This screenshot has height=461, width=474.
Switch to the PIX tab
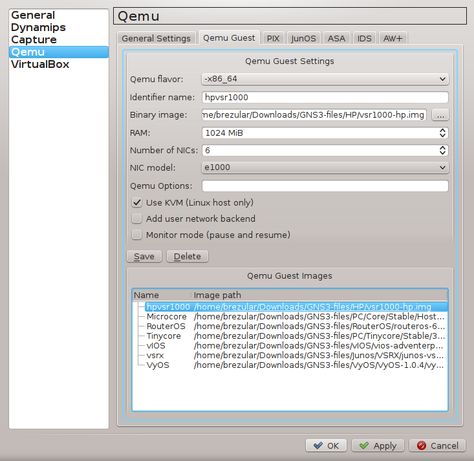273,38
